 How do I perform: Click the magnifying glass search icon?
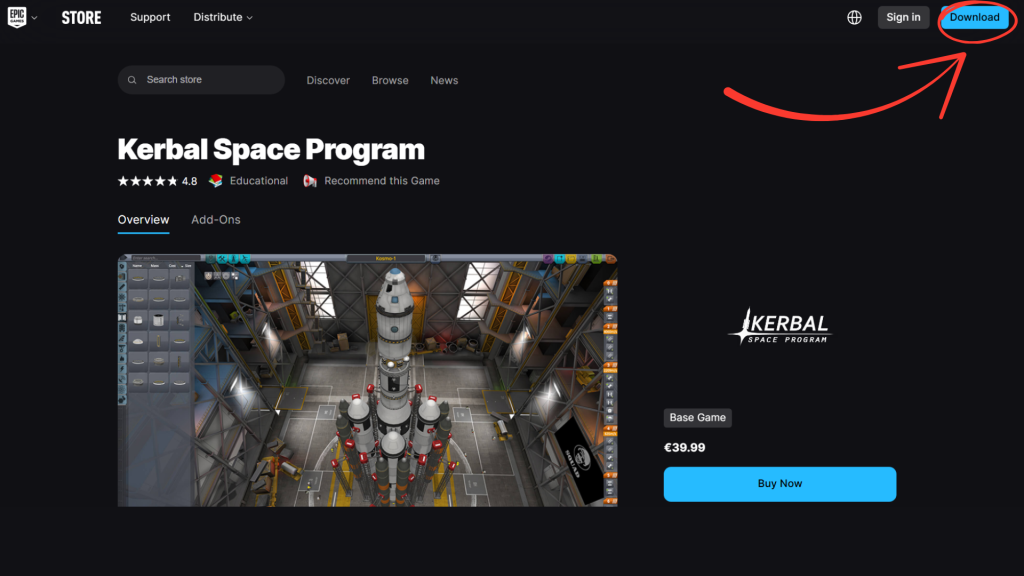point(133,80)
